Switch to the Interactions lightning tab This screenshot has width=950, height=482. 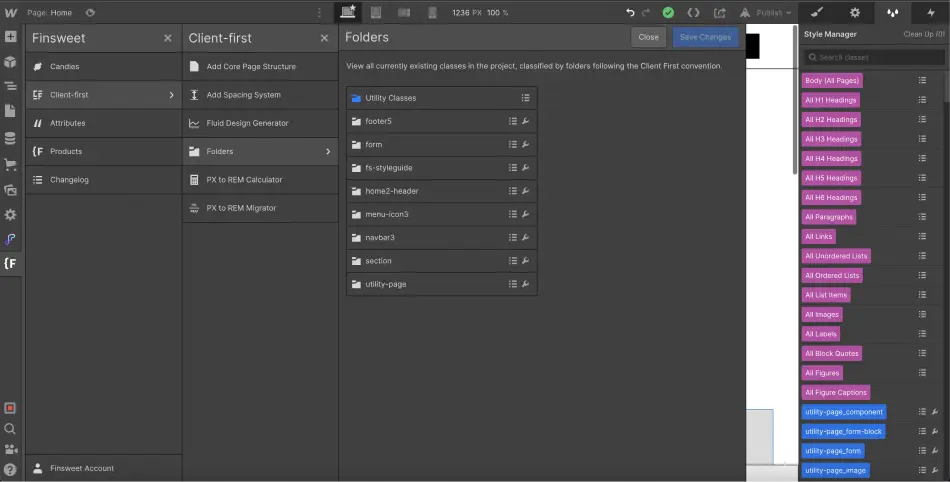[931, 12]
